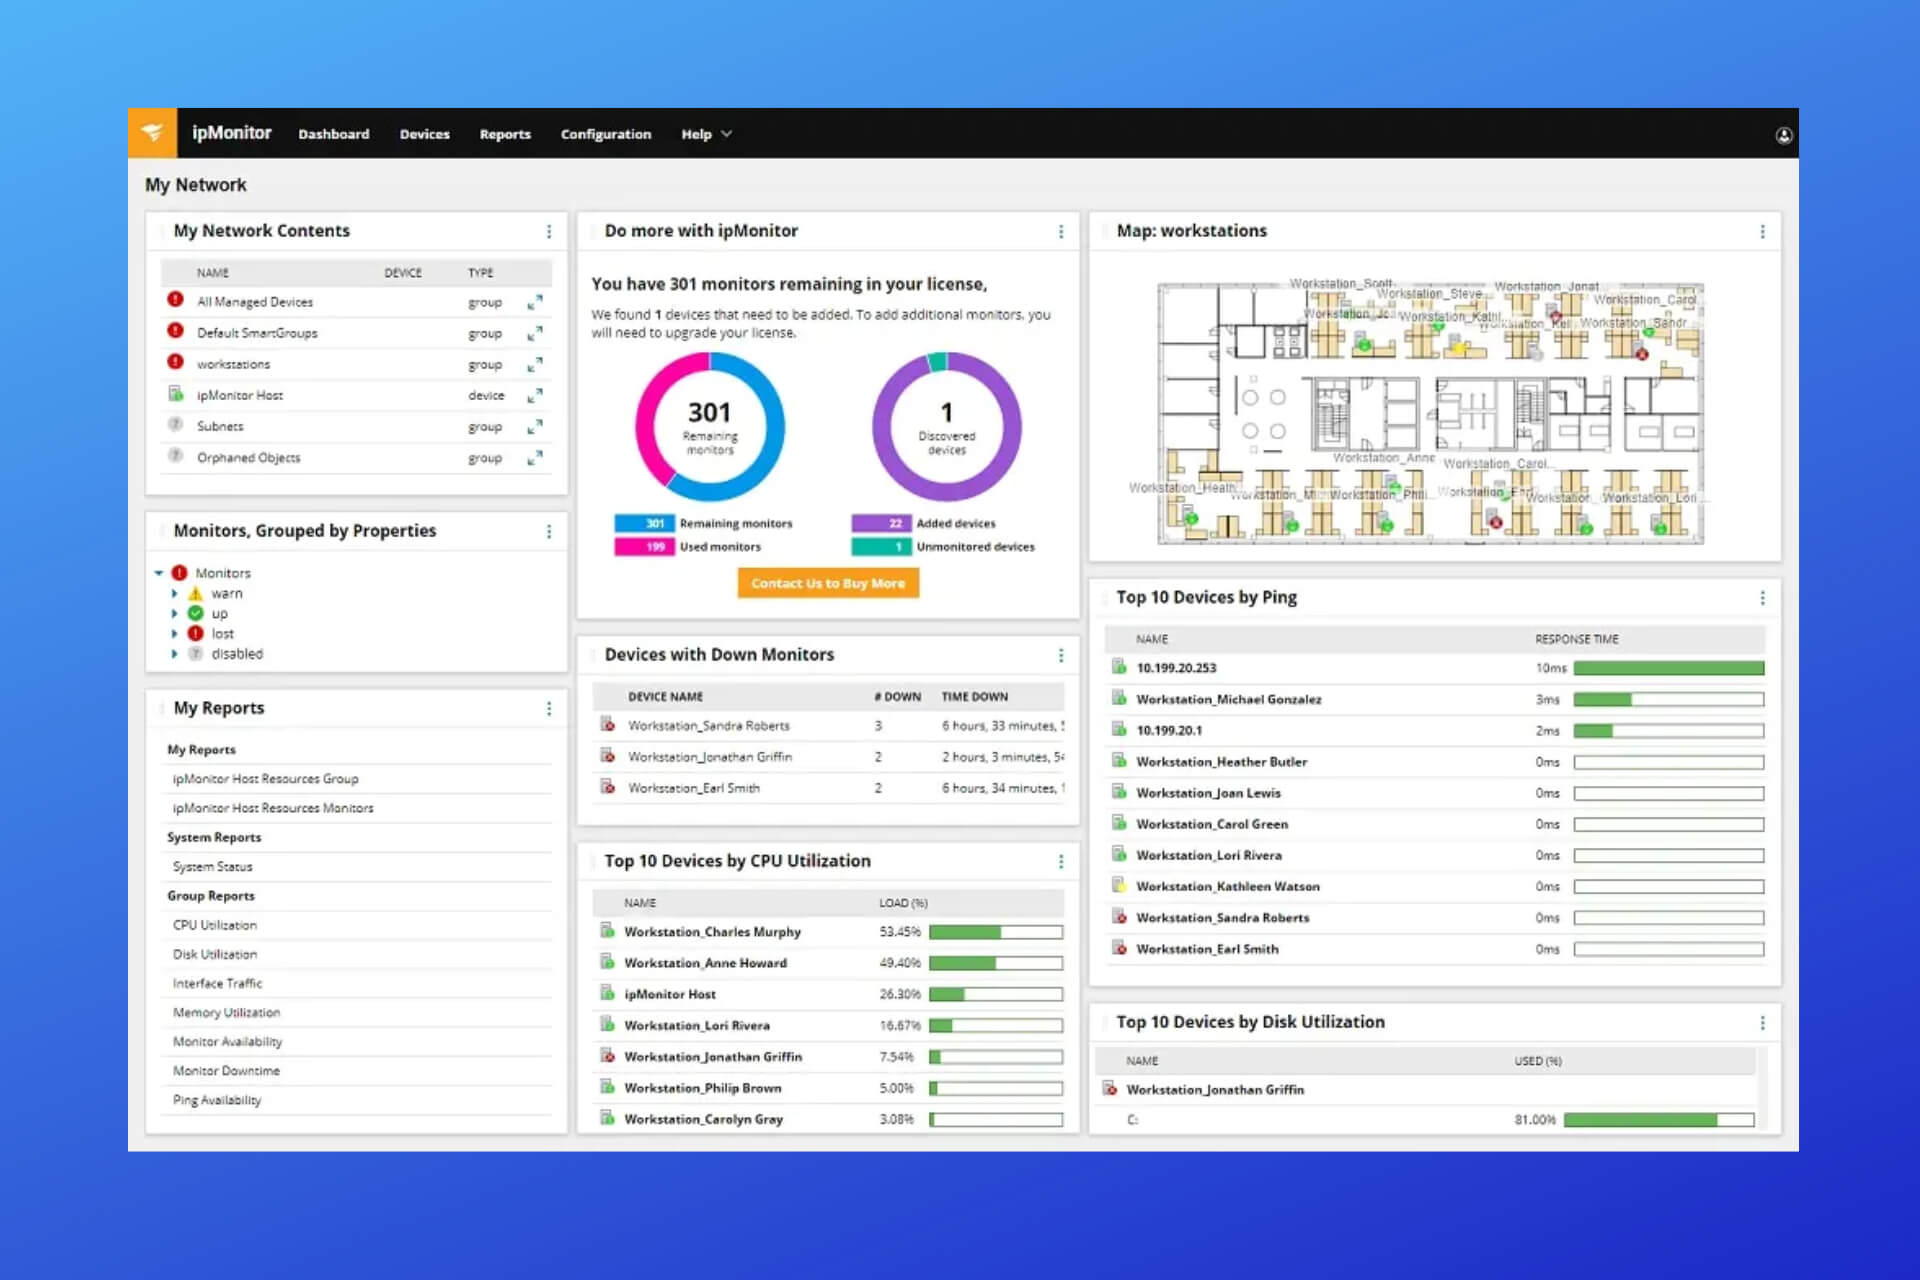Screen dimensions: 1920x1280
Task: Open the Configuration menu
Action: (606, 134)
